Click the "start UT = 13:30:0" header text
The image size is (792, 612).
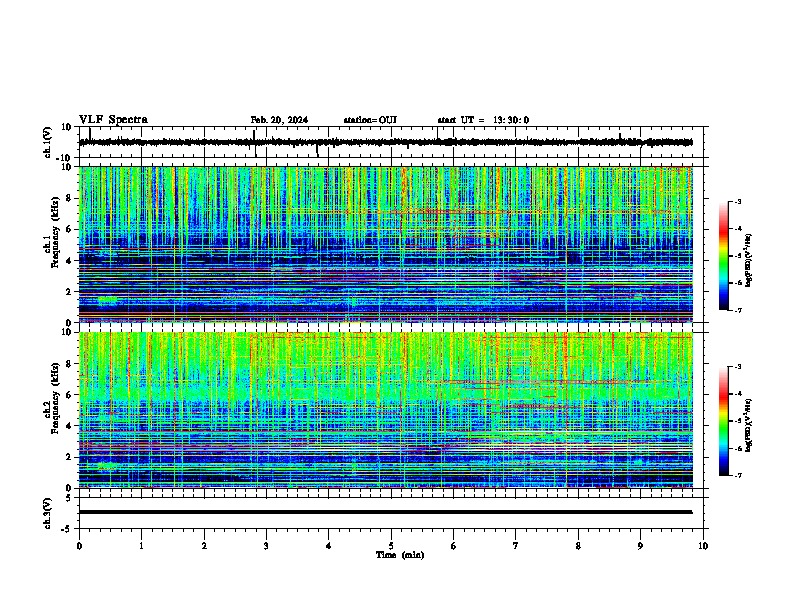[483, 120]
